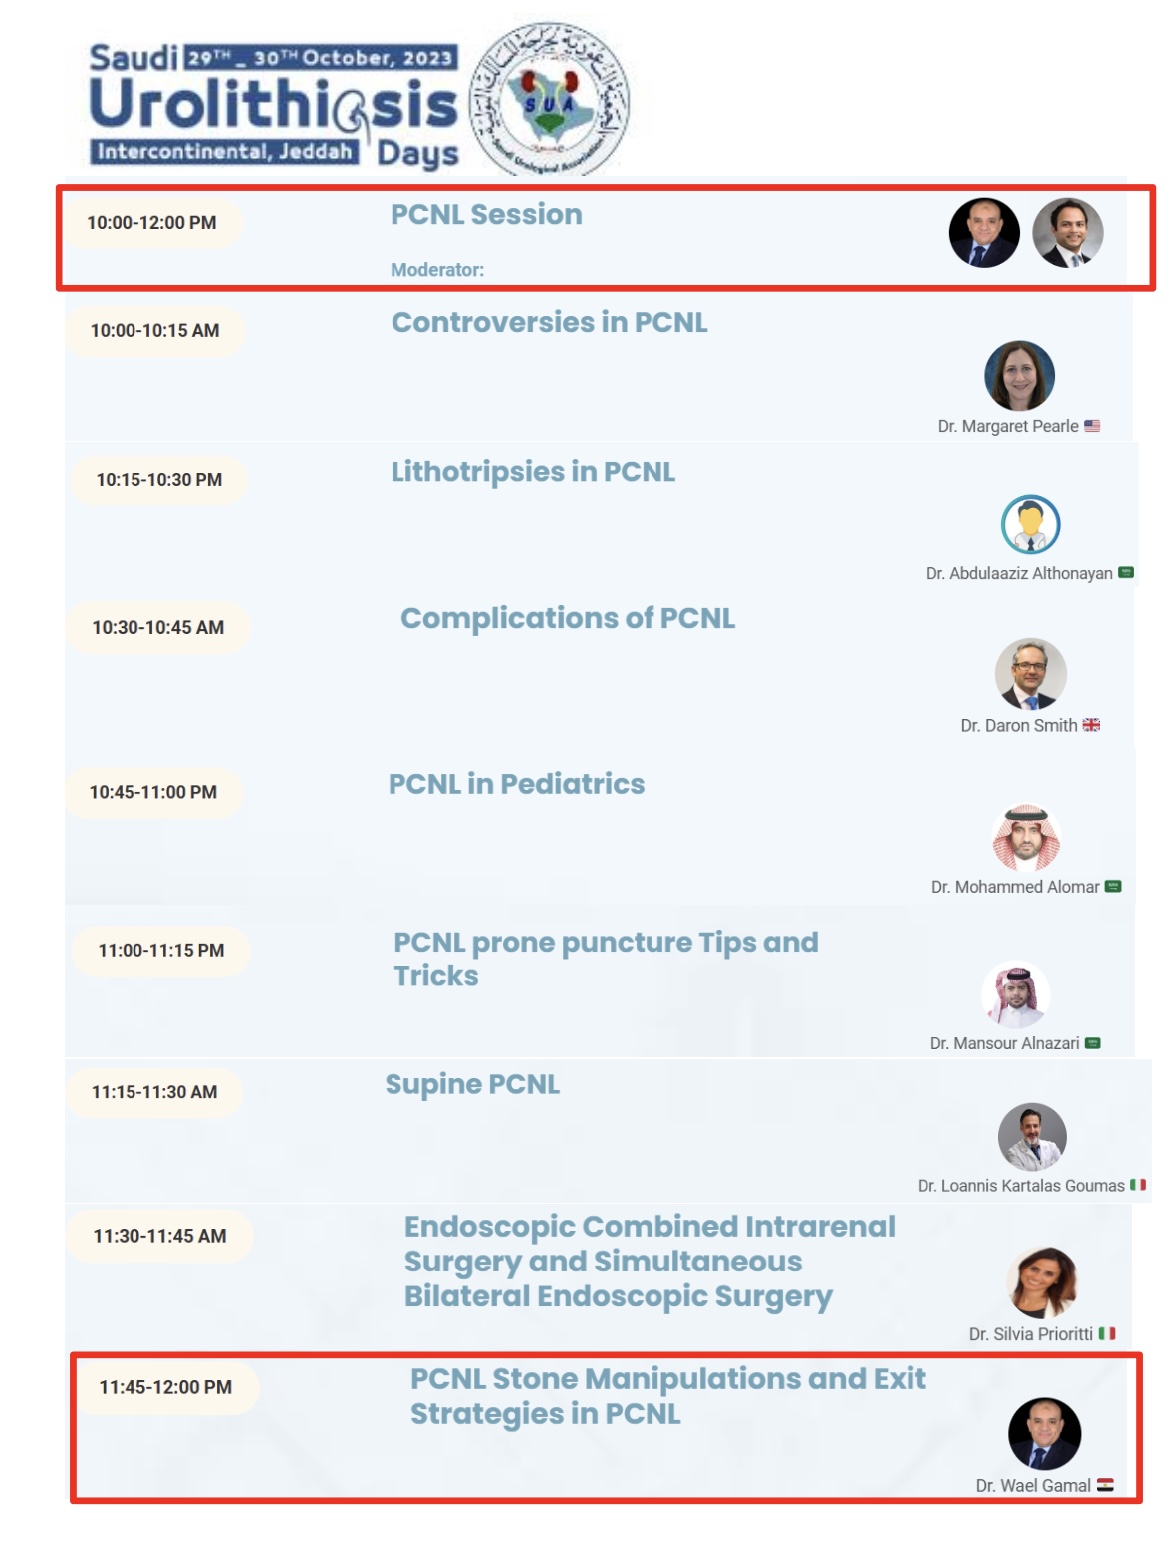The height and width of the screenshot is (1541, 1170).
Task: Click Dr. Margaret Pearle's photo
Action: click(x=1019, y=376)
